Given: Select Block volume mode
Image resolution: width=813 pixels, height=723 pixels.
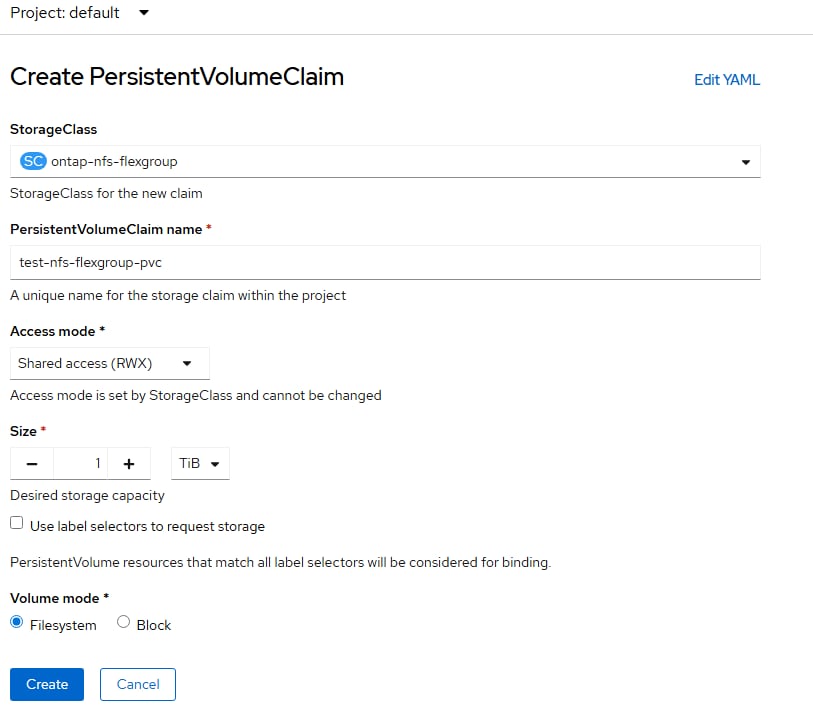Looking at the screenshot, I should tap(124, 622).
